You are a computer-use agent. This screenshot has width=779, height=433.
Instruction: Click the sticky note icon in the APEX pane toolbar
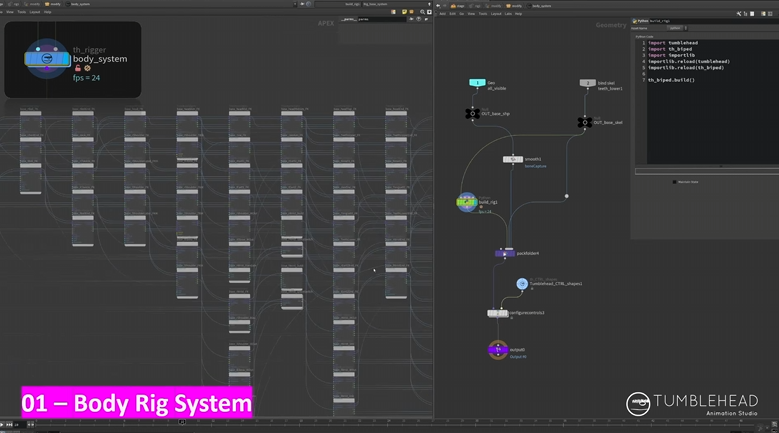[x=404, y=12]
